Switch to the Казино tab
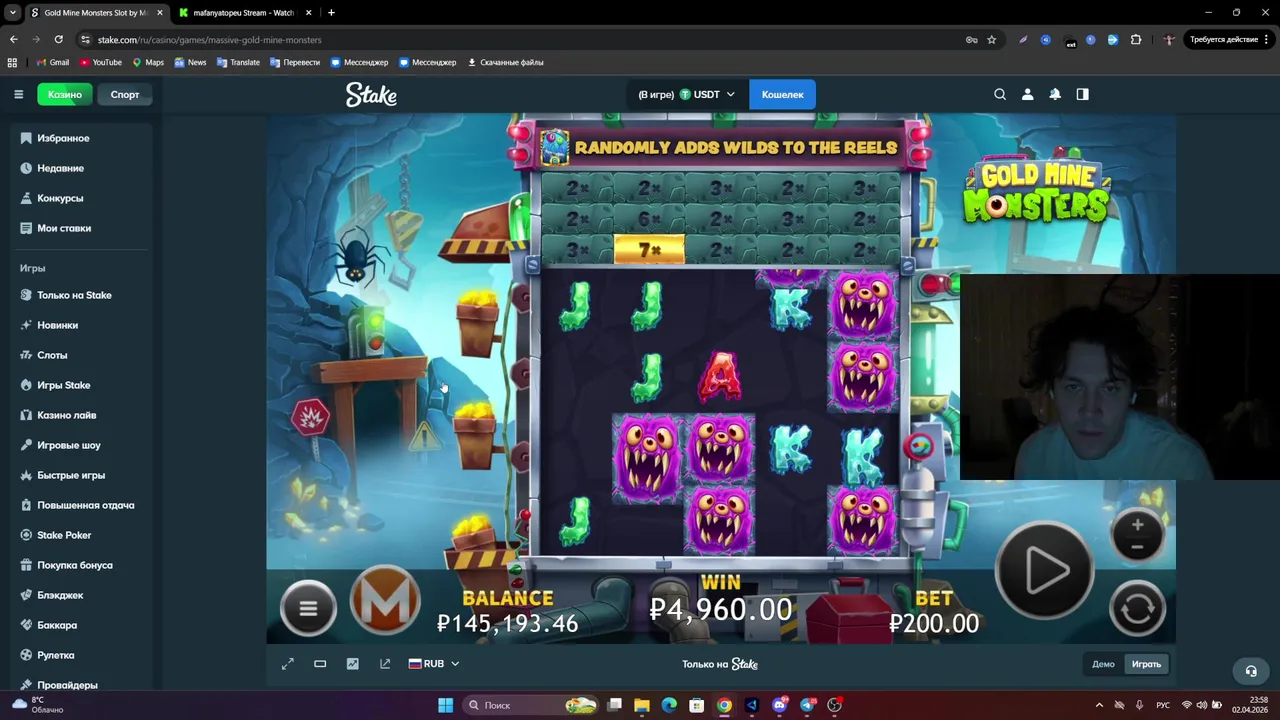 point(65,94)
